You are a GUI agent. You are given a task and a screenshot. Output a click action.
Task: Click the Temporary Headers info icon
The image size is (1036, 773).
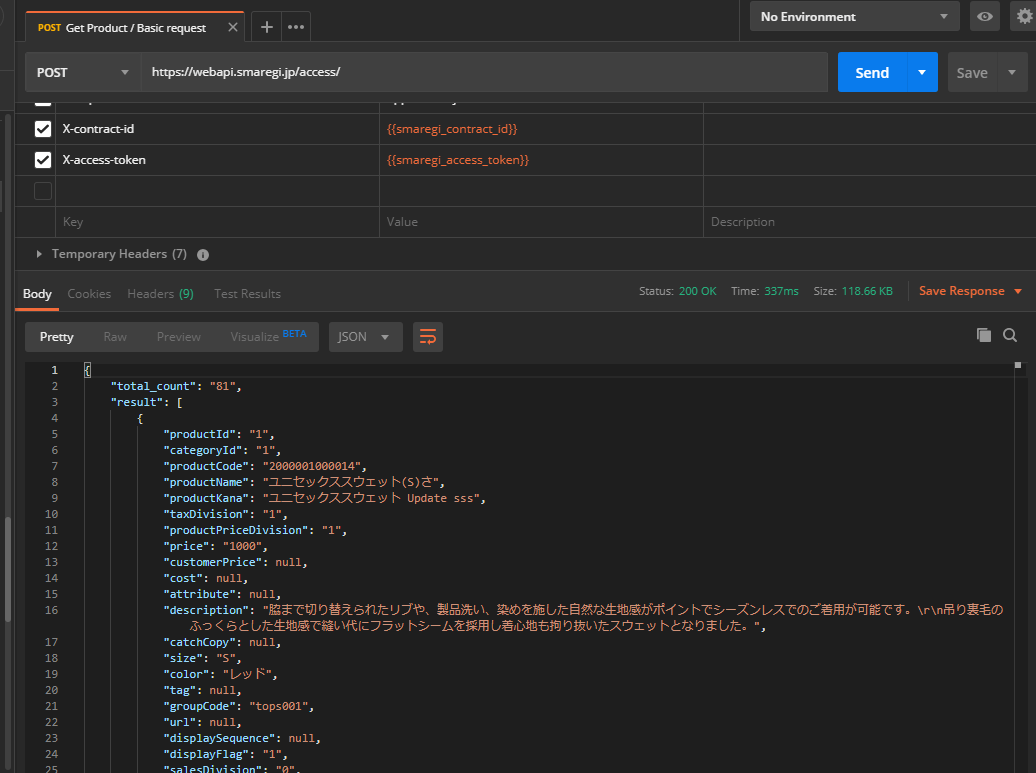tap(203, 254)
